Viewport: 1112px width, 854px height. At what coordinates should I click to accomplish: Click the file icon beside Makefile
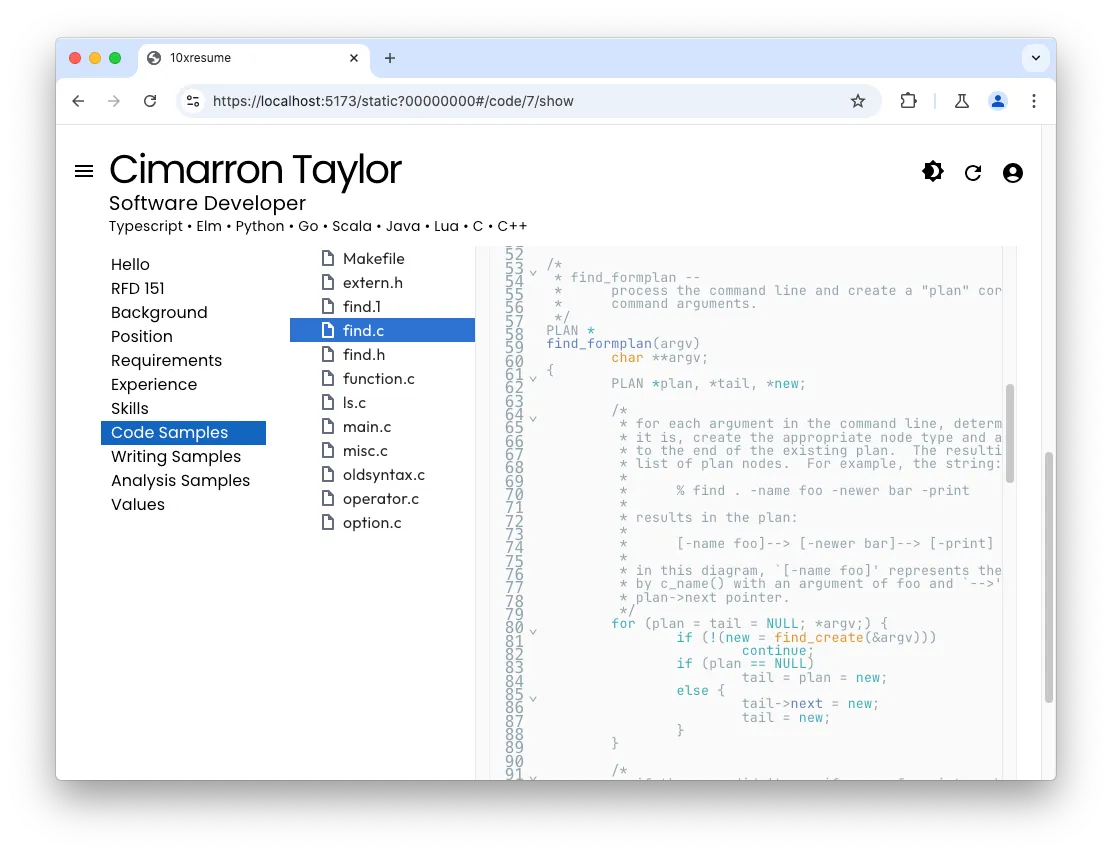coord(328,258)
